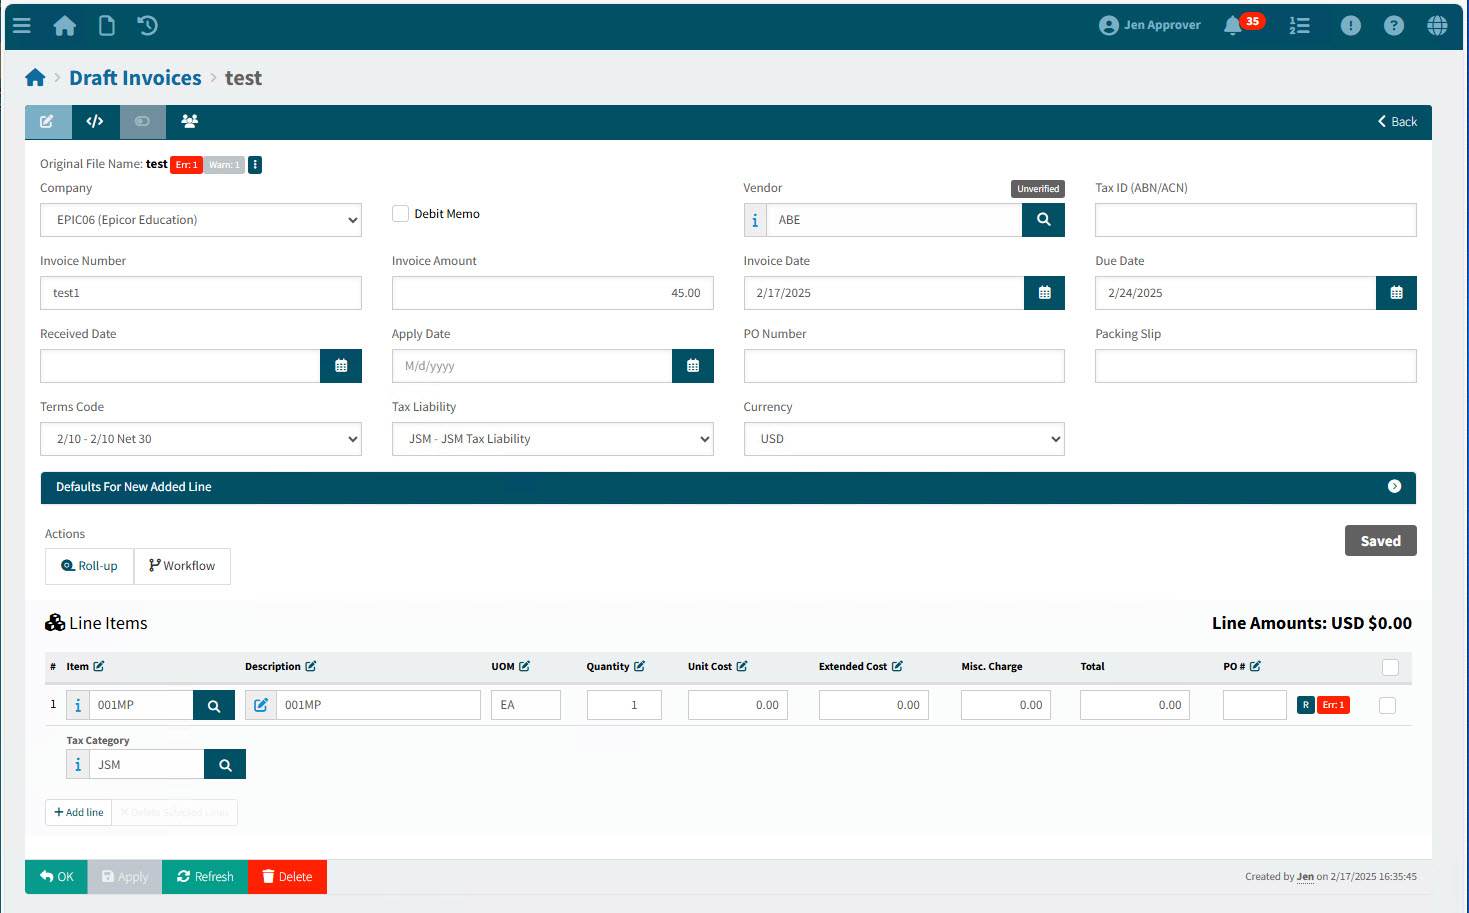
Task: Click the Vendor search magnifier button
Action: pyautogui.click(x=1043, y=220)
